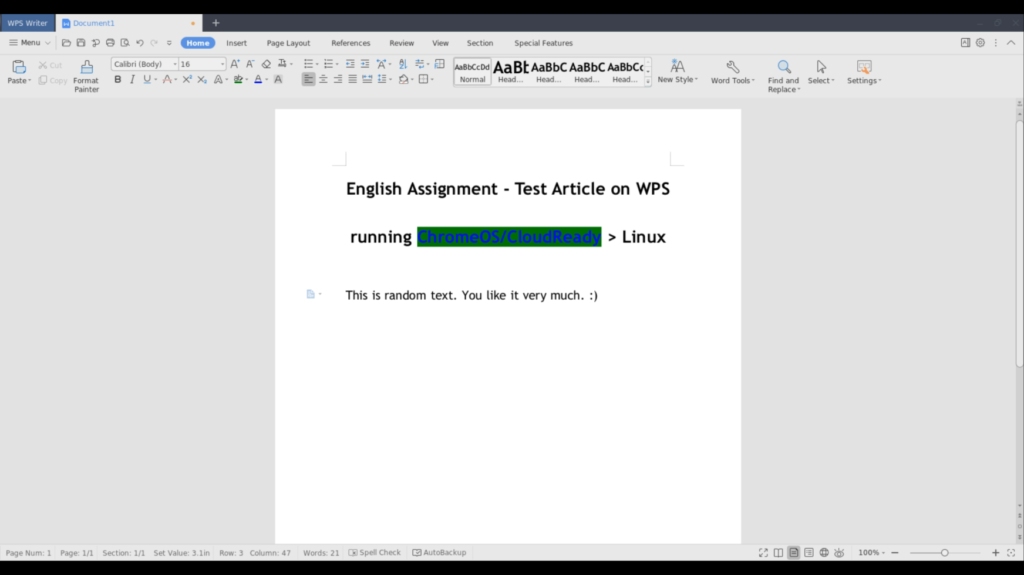Switch to full screen view in status bar

[763, 553]
